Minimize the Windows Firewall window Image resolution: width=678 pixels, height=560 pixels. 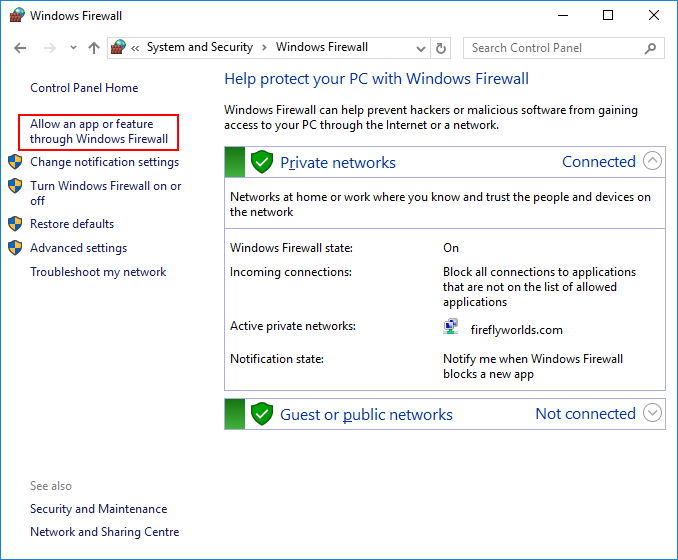[x=563, y=16]
